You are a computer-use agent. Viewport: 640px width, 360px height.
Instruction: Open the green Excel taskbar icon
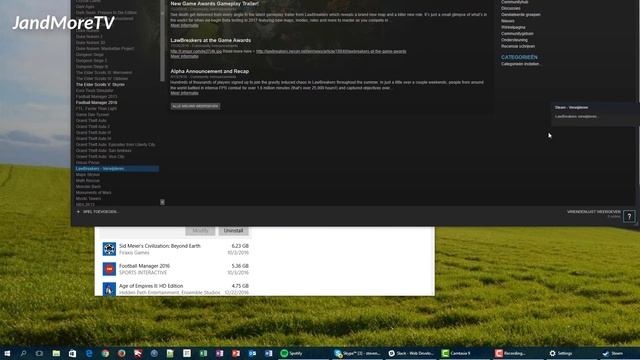203,353
